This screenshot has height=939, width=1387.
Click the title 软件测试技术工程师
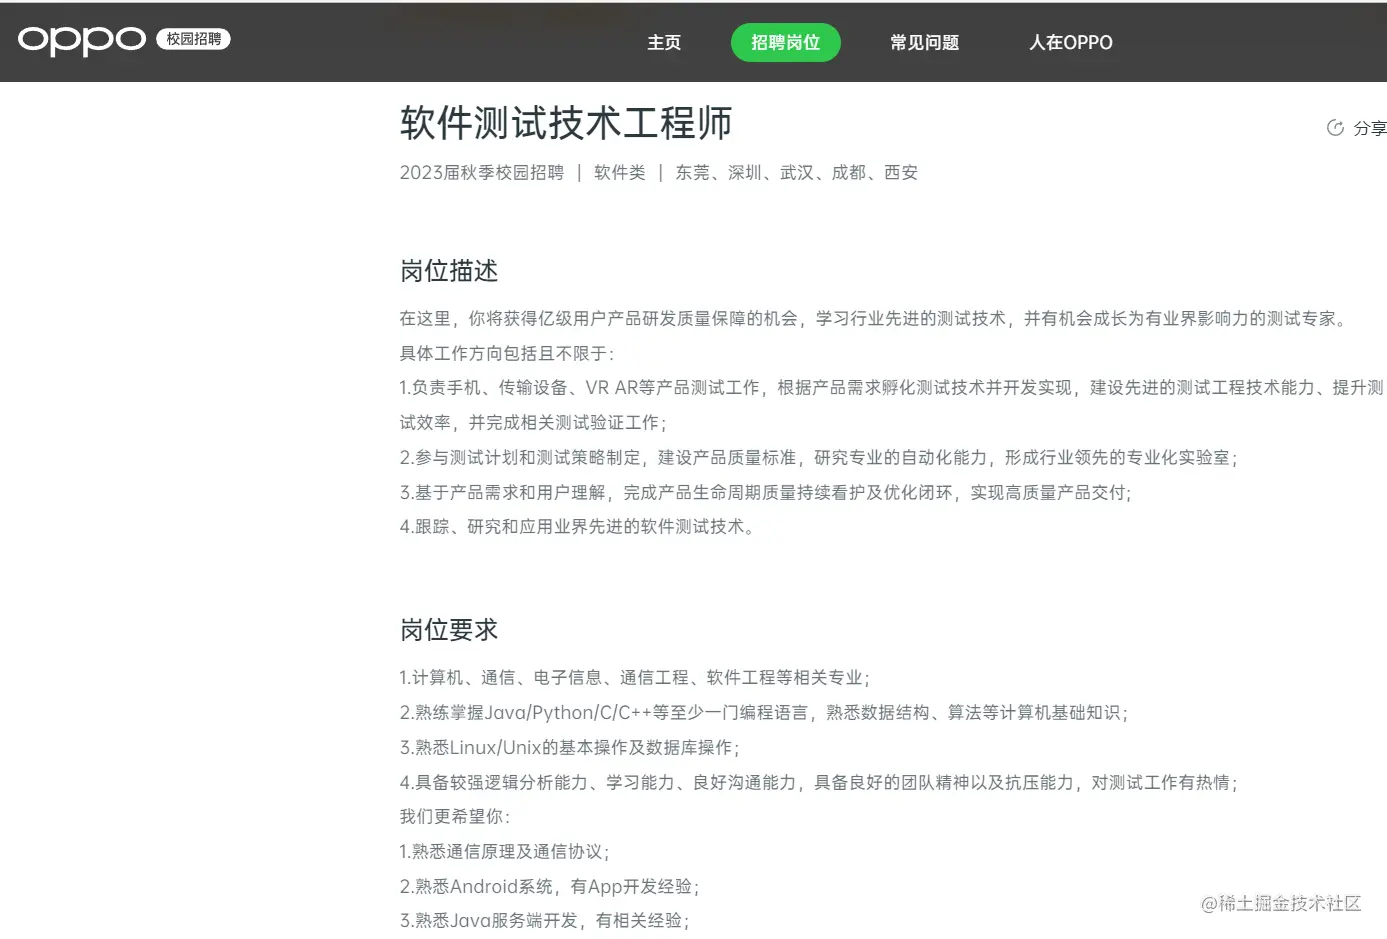click(x=566, y=123)
